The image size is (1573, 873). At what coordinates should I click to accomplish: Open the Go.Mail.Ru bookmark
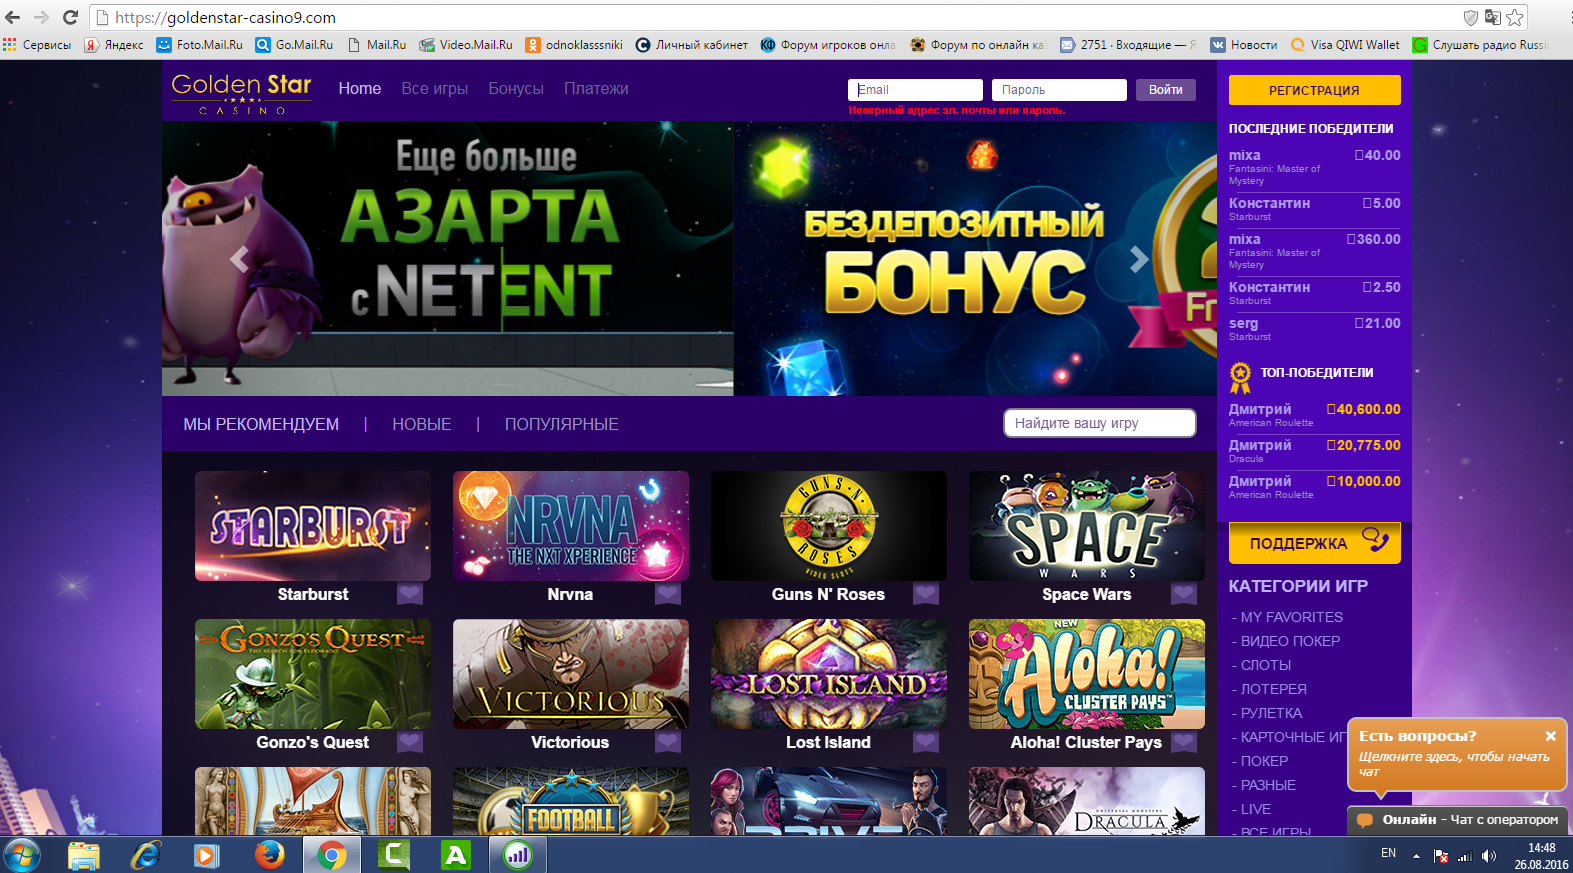coord(294,45)
